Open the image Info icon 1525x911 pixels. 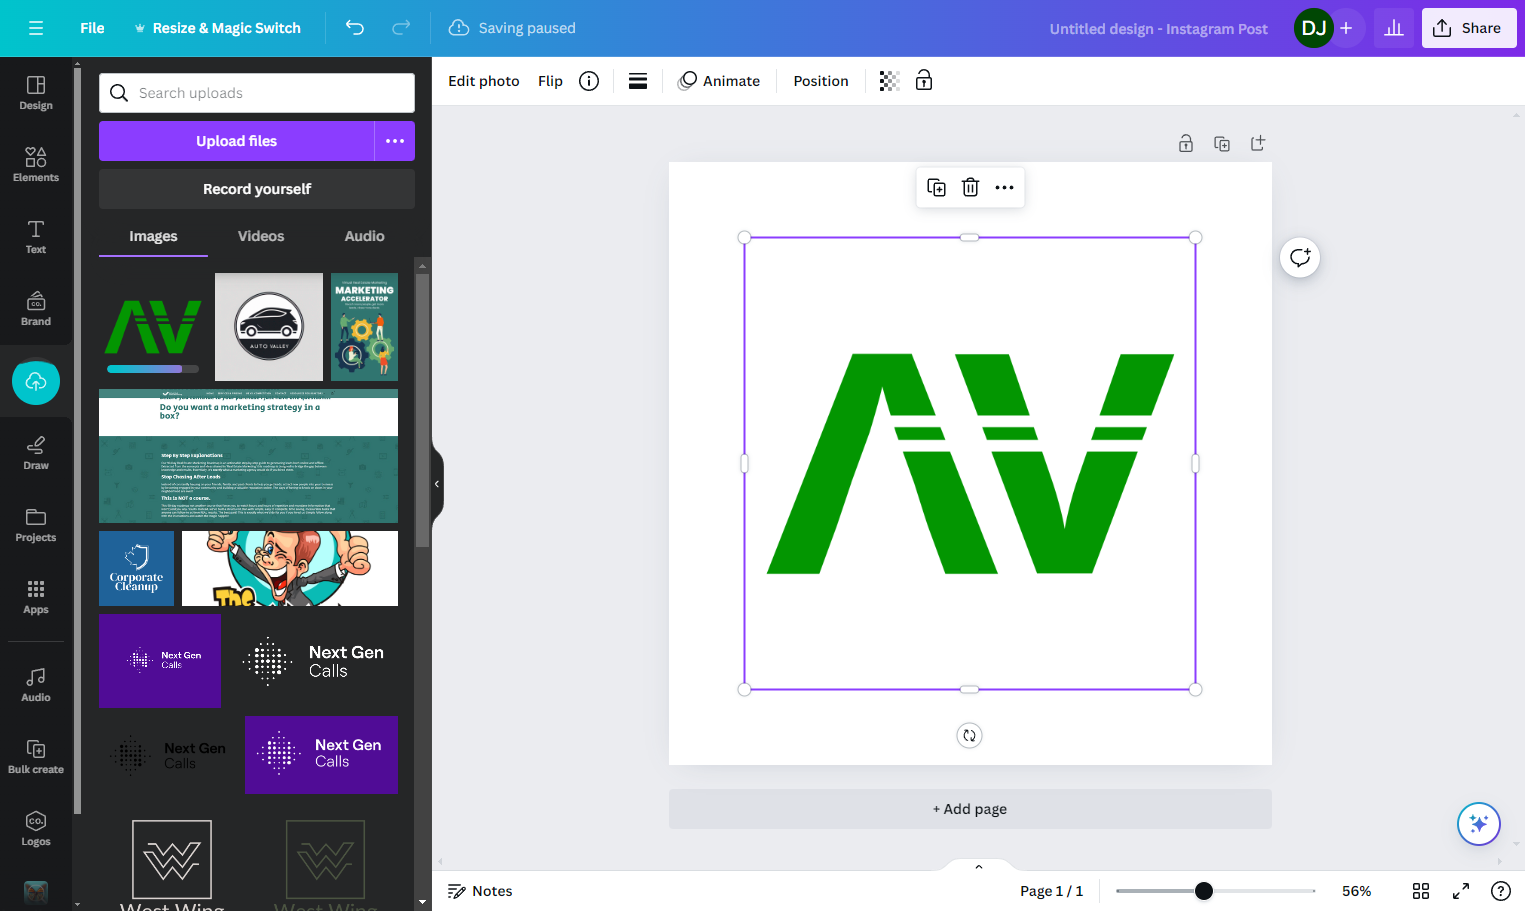pos(589,81)
